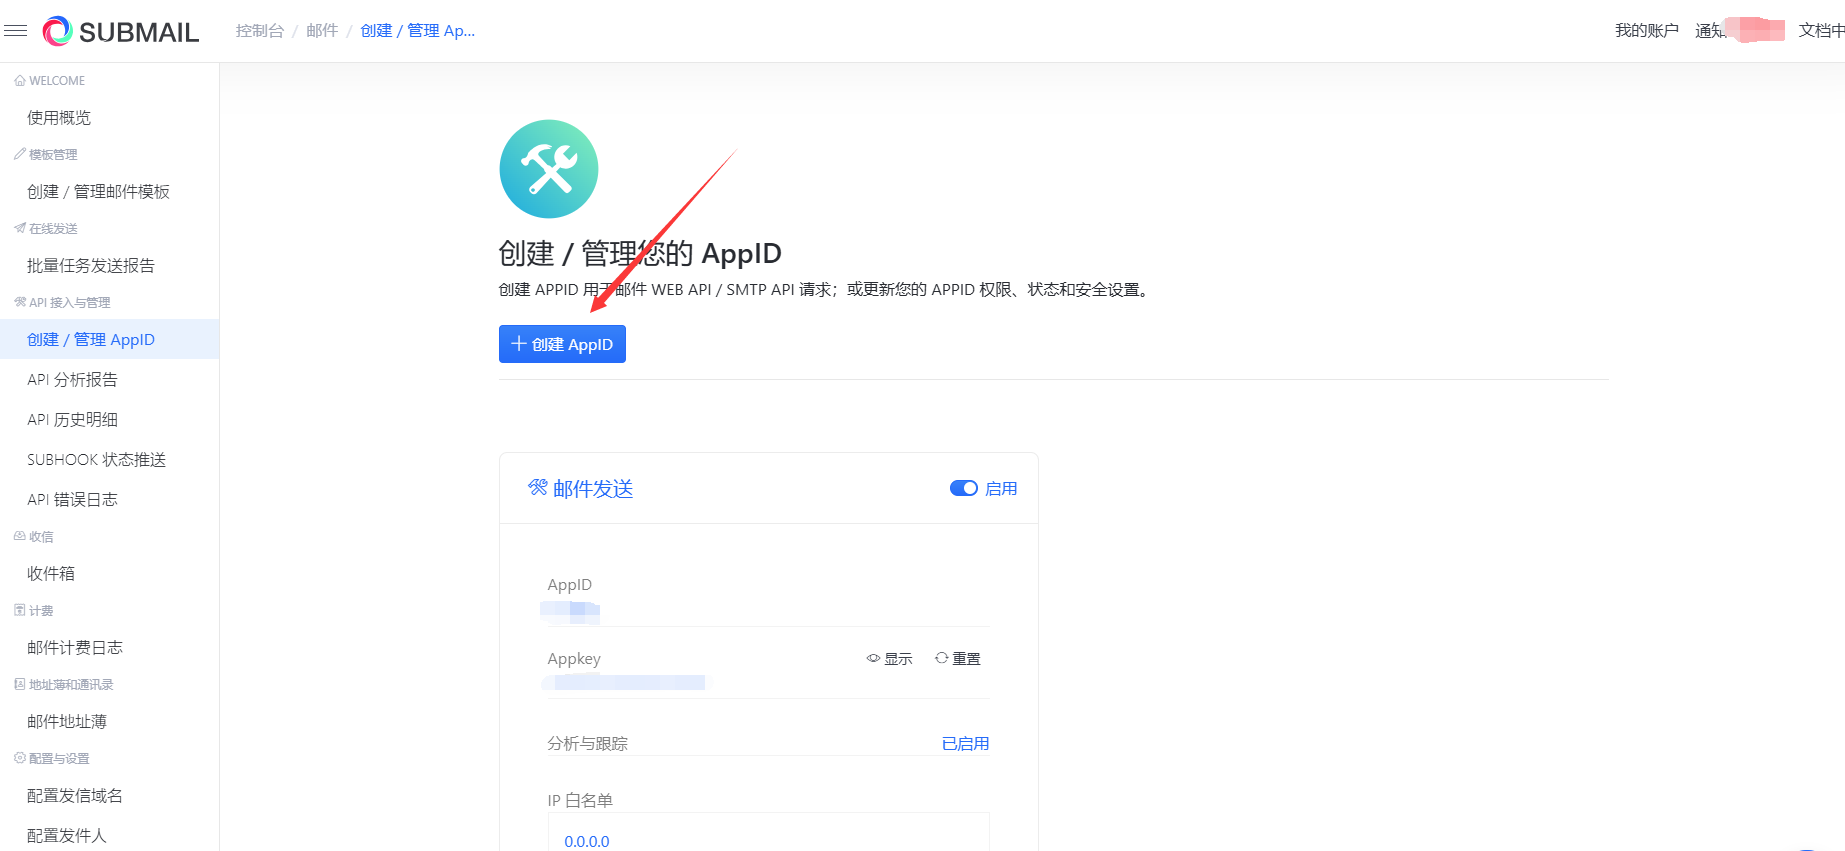Click the 模板管理 section header
Viewport: 1845px width, 851px height.
(x=46, y=155)
